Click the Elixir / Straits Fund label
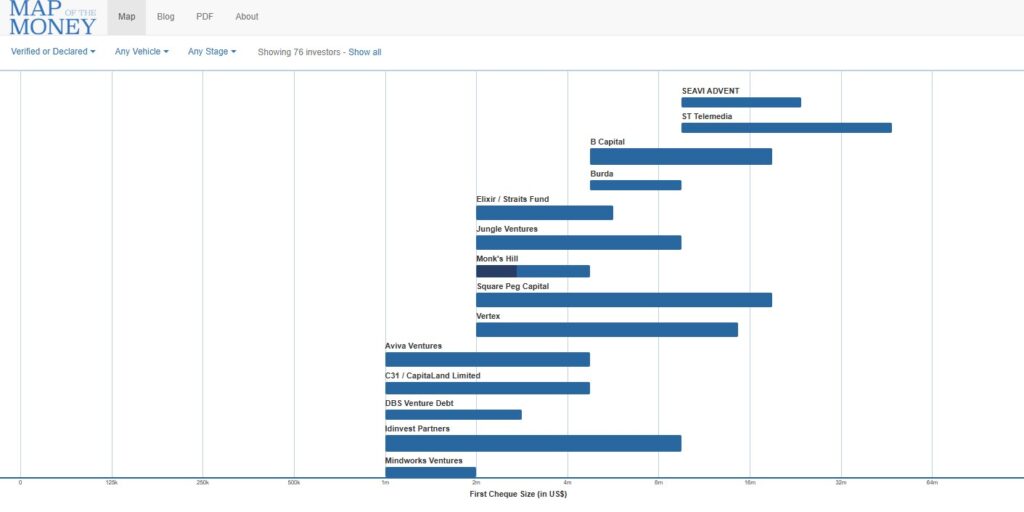1024x512 pixels. point(513,199)
